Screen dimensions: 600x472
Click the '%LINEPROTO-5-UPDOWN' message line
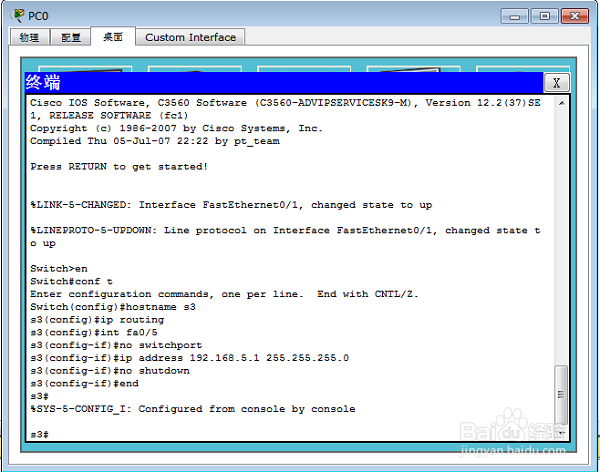(x=285, y=237)
